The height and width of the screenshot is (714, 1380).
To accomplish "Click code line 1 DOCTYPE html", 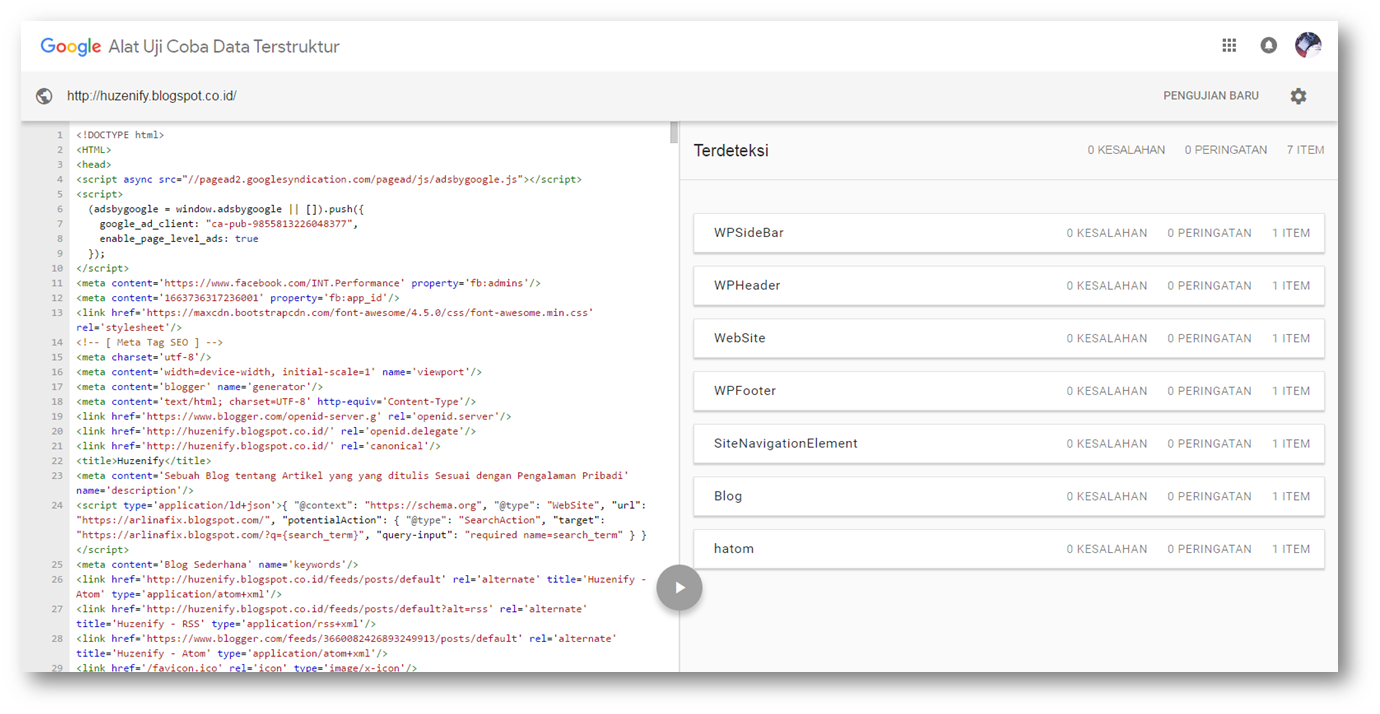I will pos(120,134).
